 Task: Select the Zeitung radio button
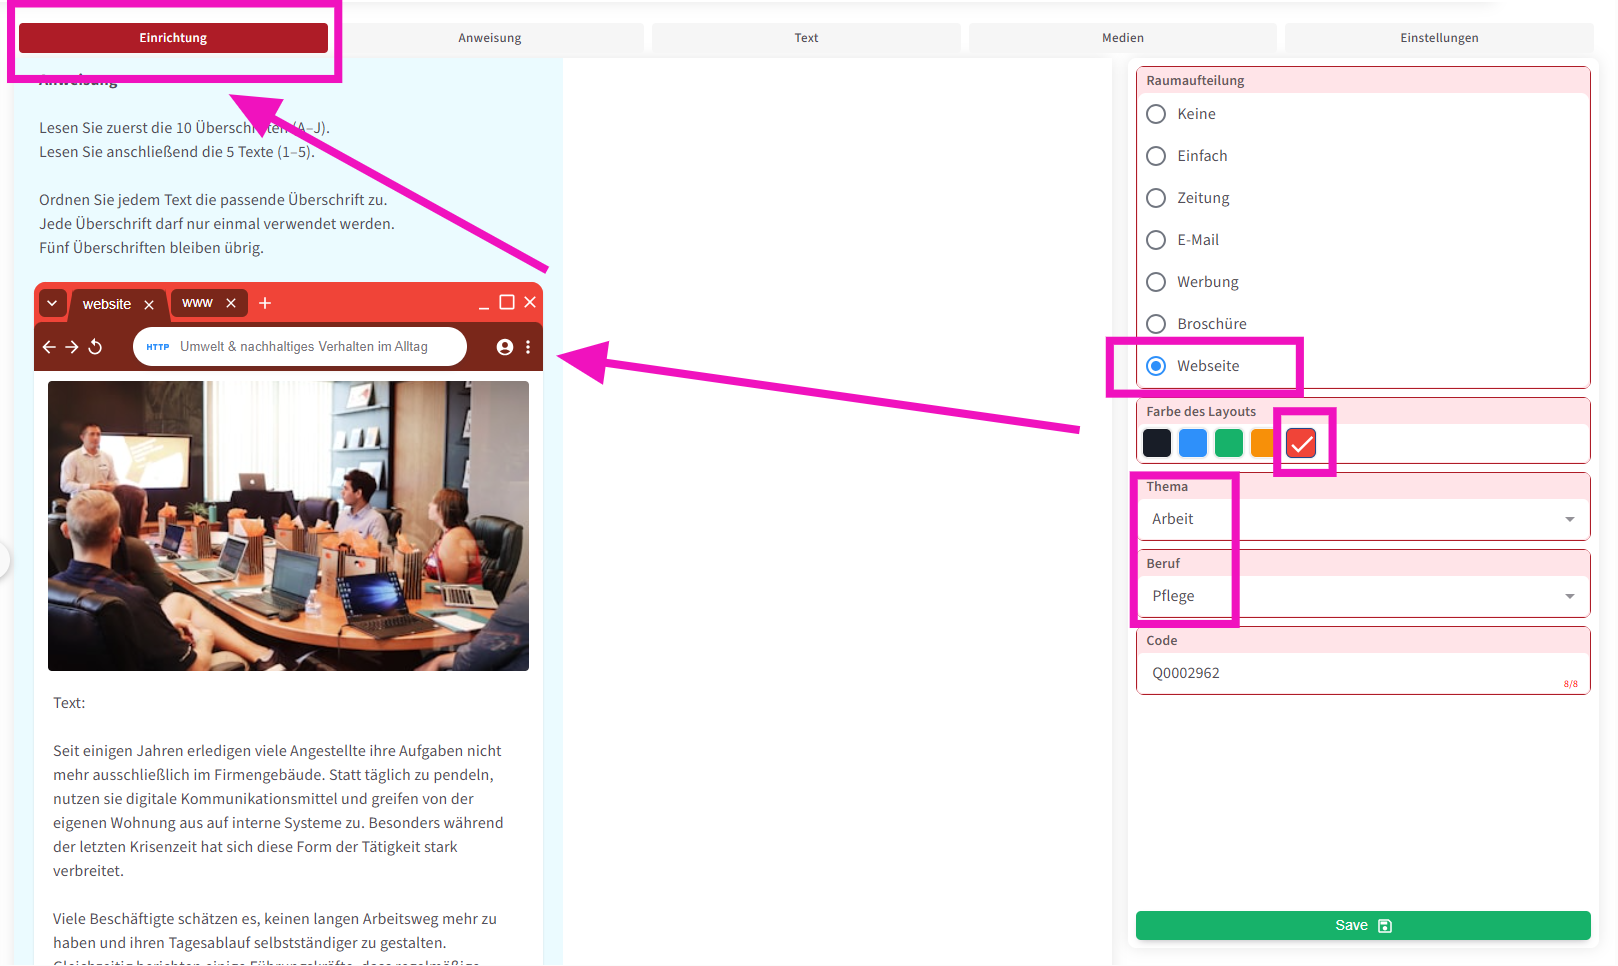[1156, 198]
